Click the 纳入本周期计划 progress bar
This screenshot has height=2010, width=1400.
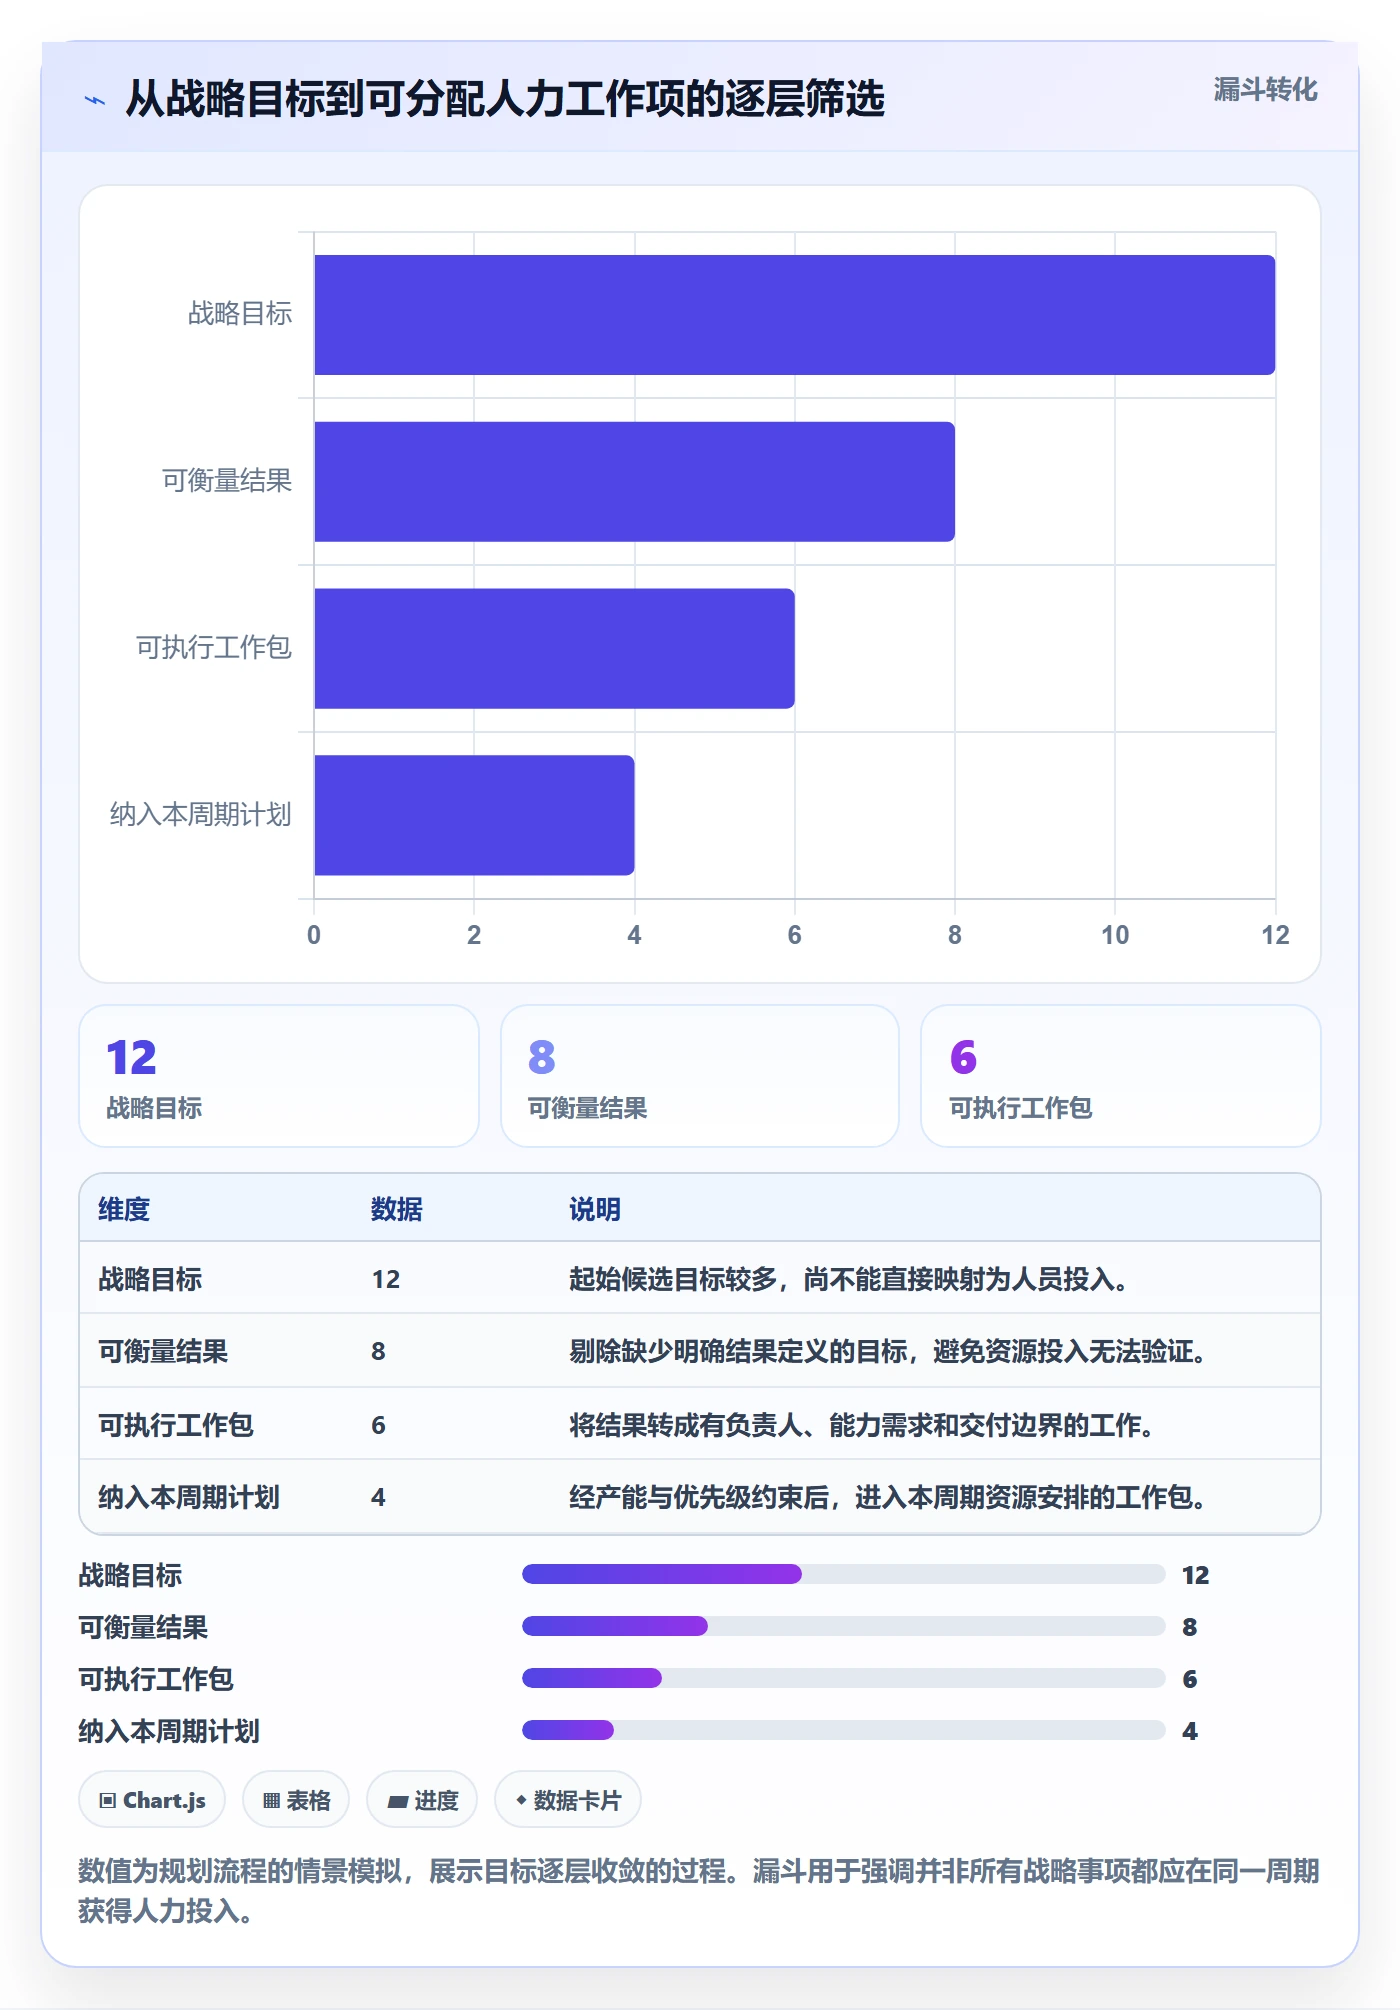tap(844, 1730)
